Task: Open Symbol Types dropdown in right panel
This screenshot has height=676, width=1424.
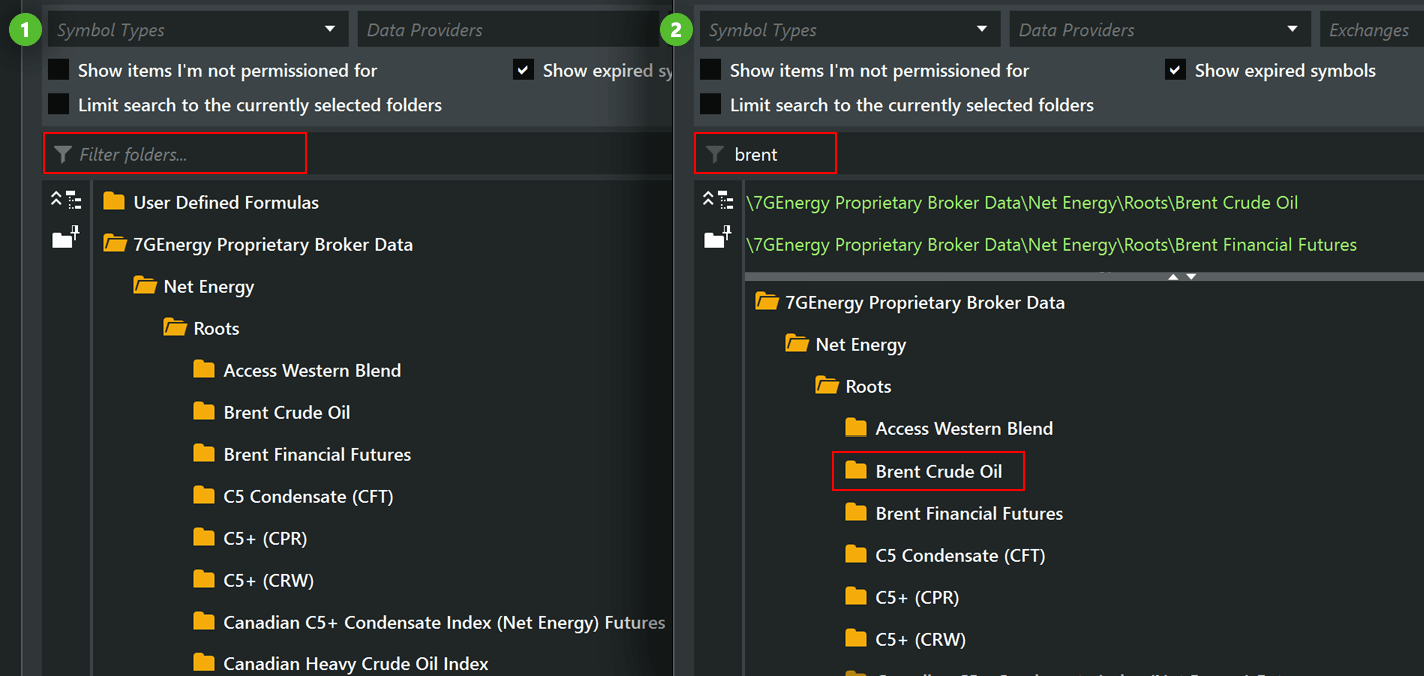Action: 850,29
